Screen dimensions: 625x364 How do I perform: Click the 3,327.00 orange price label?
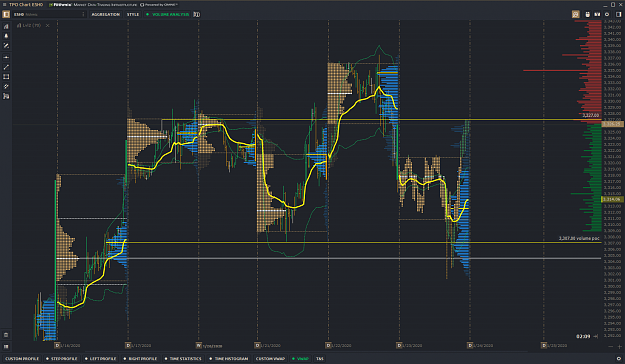[591, 115]
